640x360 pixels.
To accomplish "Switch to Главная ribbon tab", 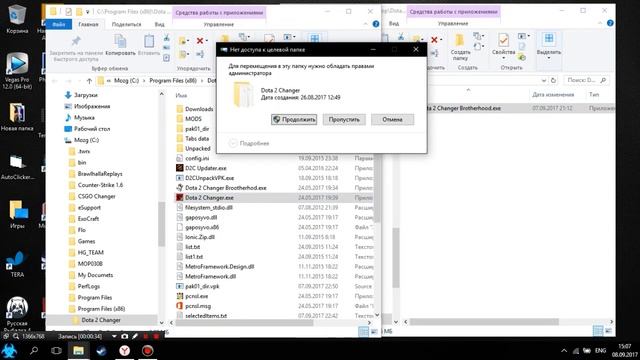I will [88, 24].
